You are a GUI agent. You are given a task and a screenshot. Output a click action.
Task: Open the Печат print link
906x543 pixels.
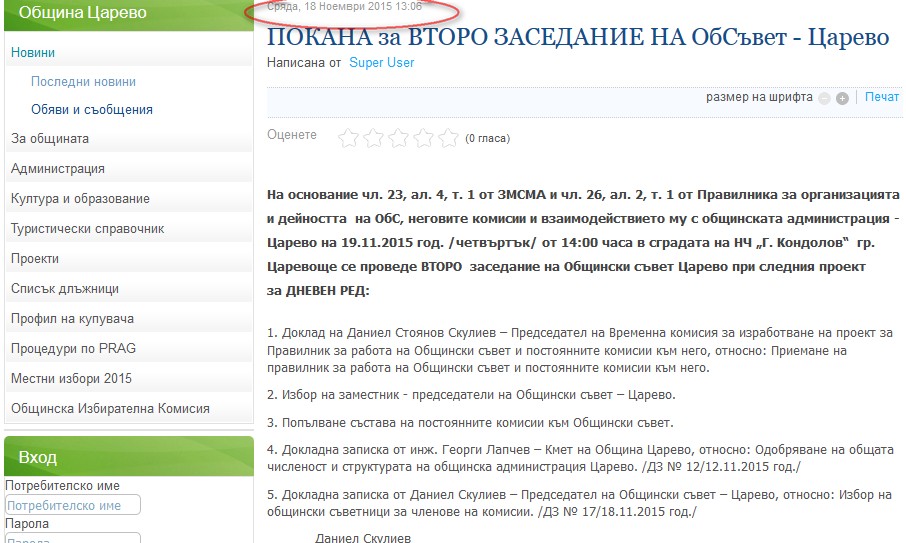tap(882, 97)
